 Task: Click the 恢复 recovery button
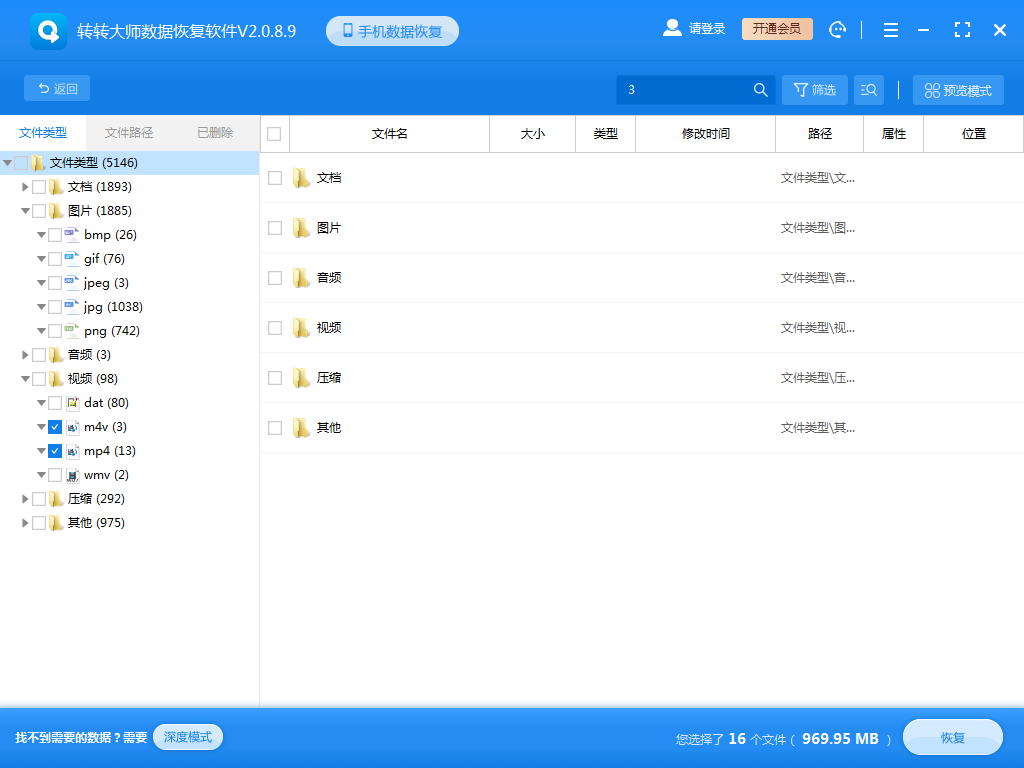click(952, 737)
